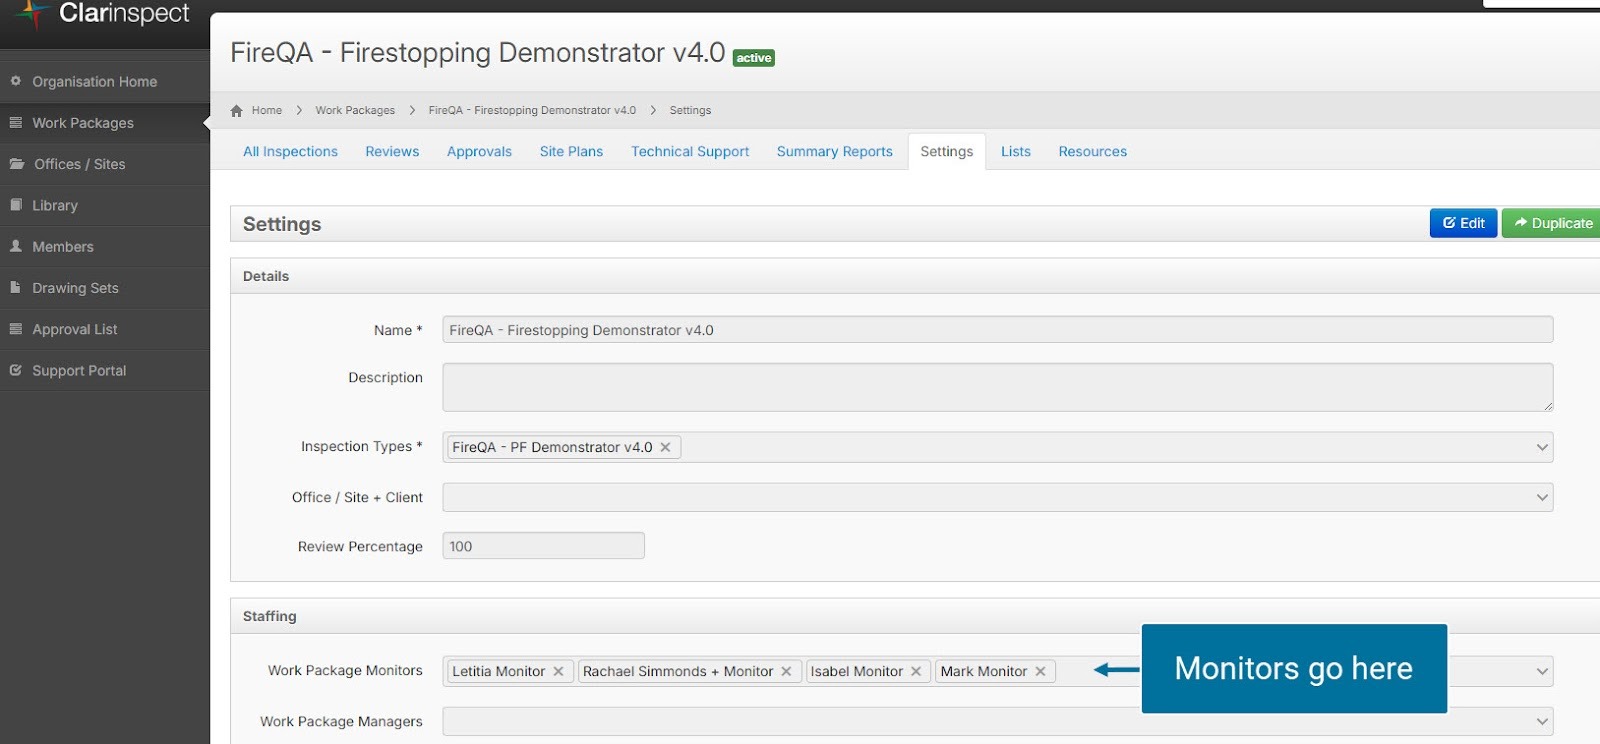Expand the Work Package Managers dropdown
Image resolution: width=1600 pixels, height=744 pixels.
coord(1541,721)
